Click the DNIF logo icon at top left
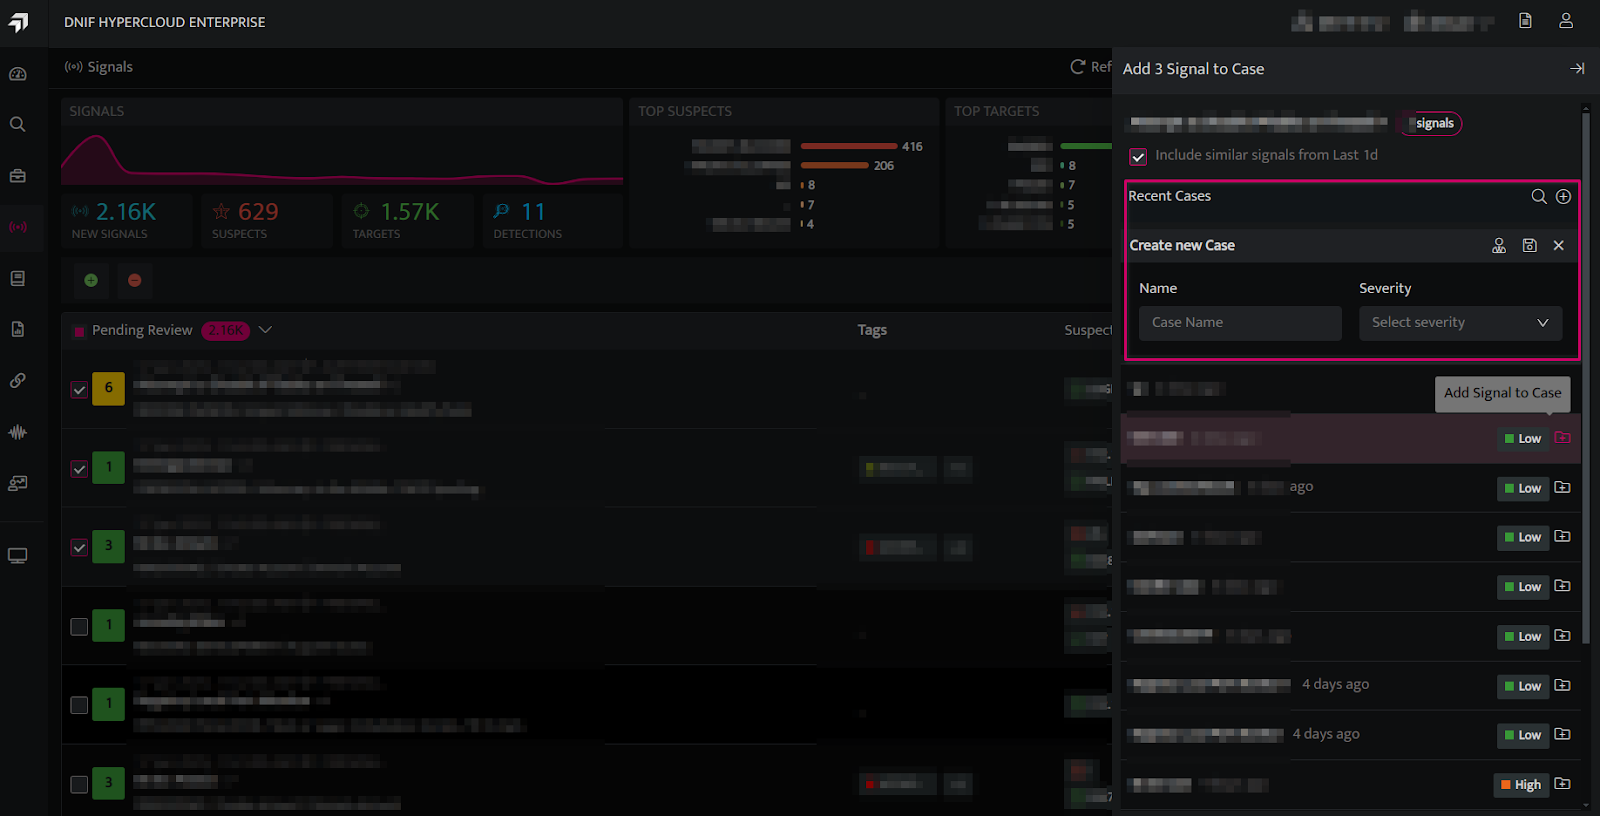This screenshot has height=816, width=1600. click(19, 22)
